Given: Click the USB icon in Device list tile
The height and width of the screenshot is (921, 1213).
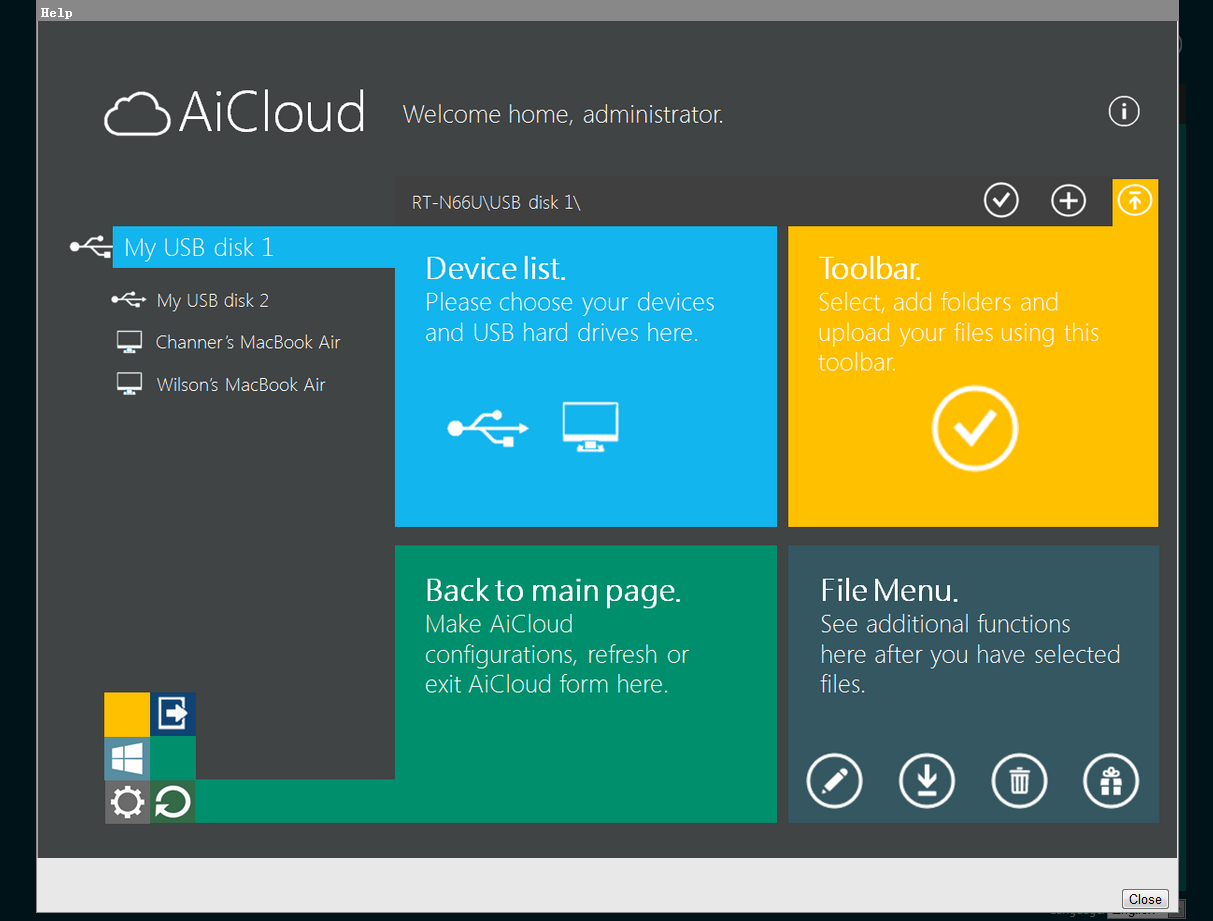Looking at the screenshot, I should pos(488,429).
